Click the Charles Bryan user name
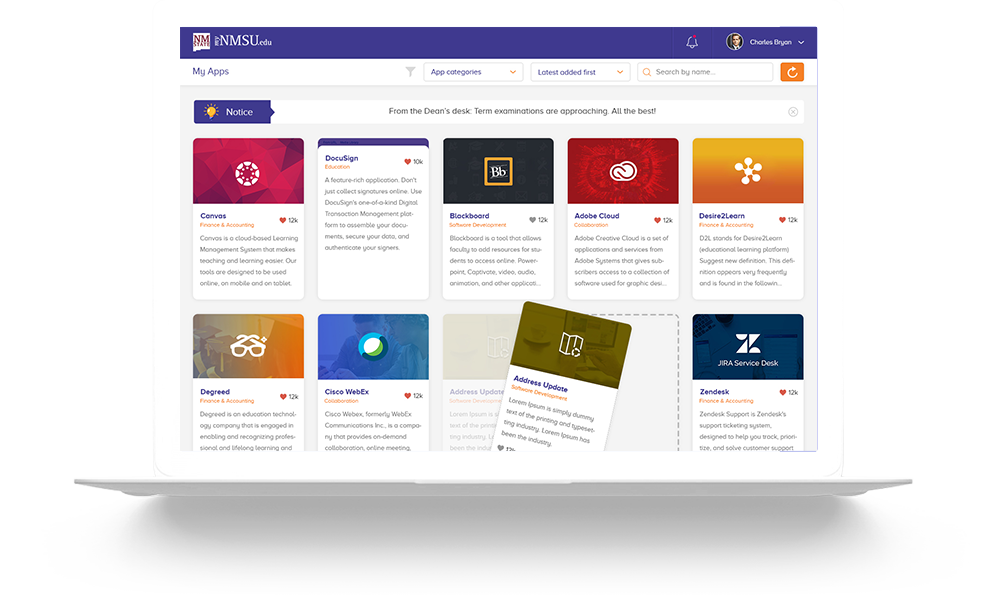The width and height of the screenshot is (986, 595). [770, 42]
